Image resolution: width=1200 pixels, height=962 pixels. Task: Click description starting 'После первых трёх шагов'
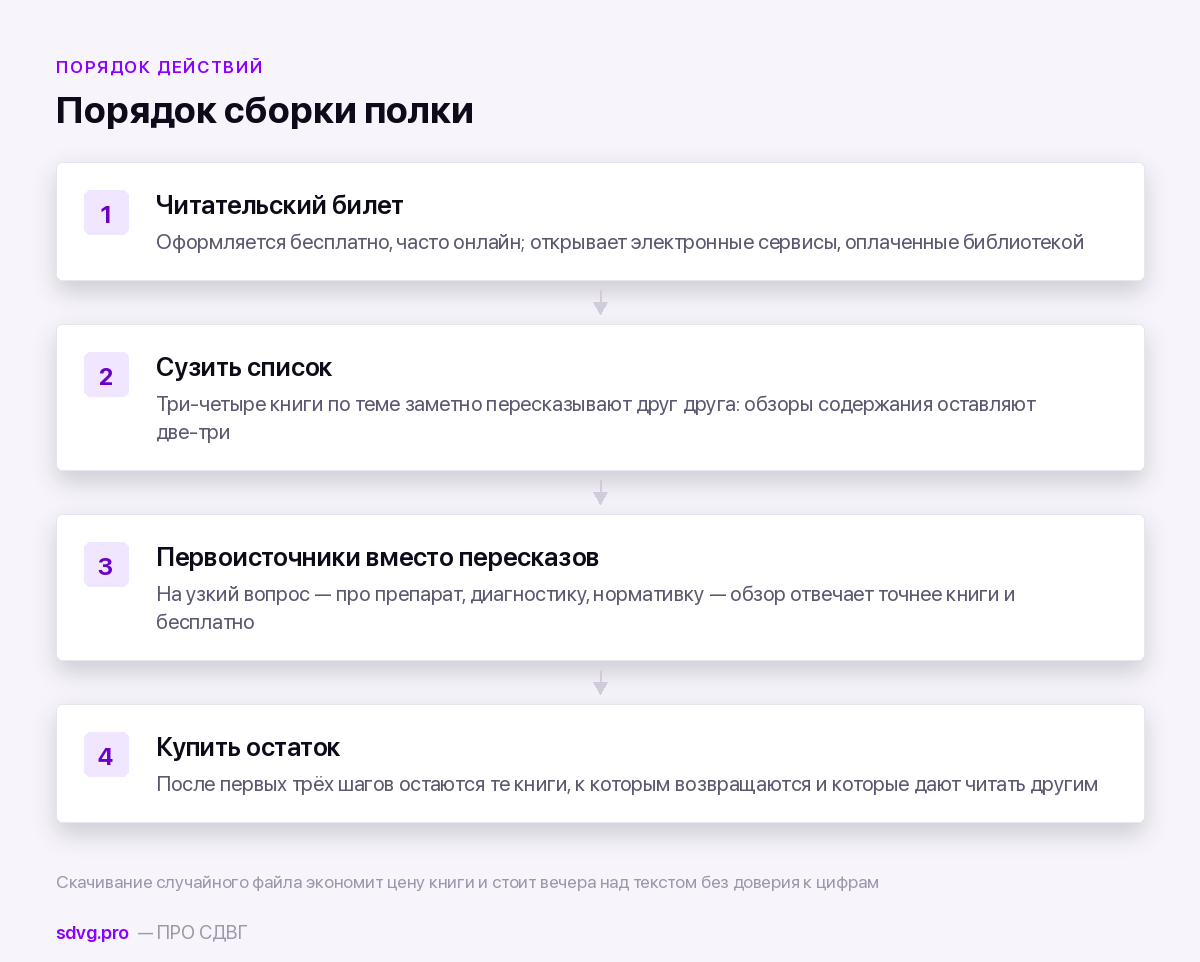coord(627,784)
